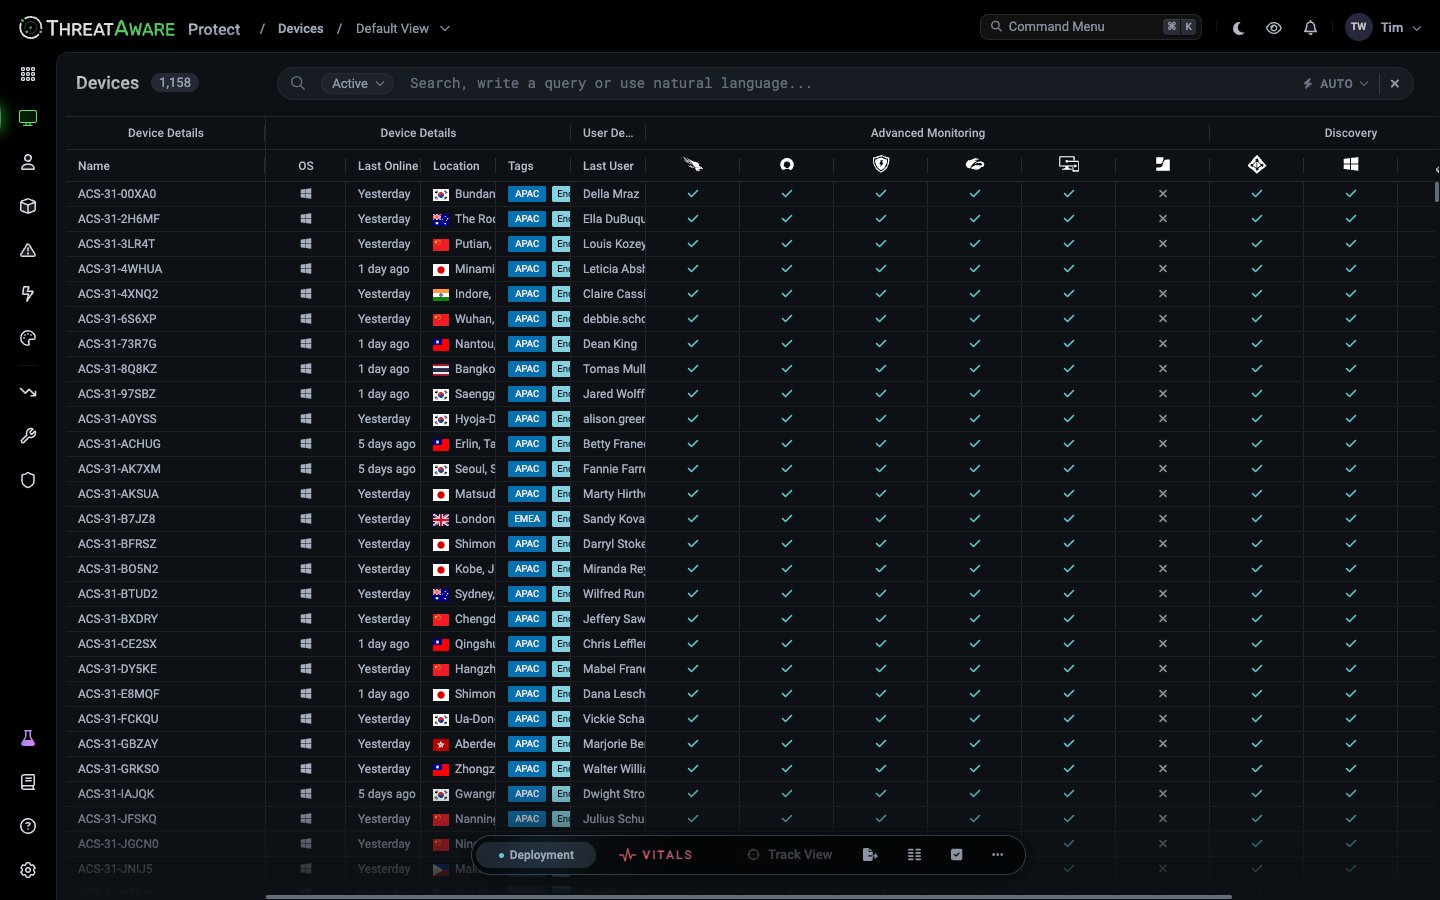
Task: Sort by the CrowdStrike falcon column icon
Action: pos(693,165)
